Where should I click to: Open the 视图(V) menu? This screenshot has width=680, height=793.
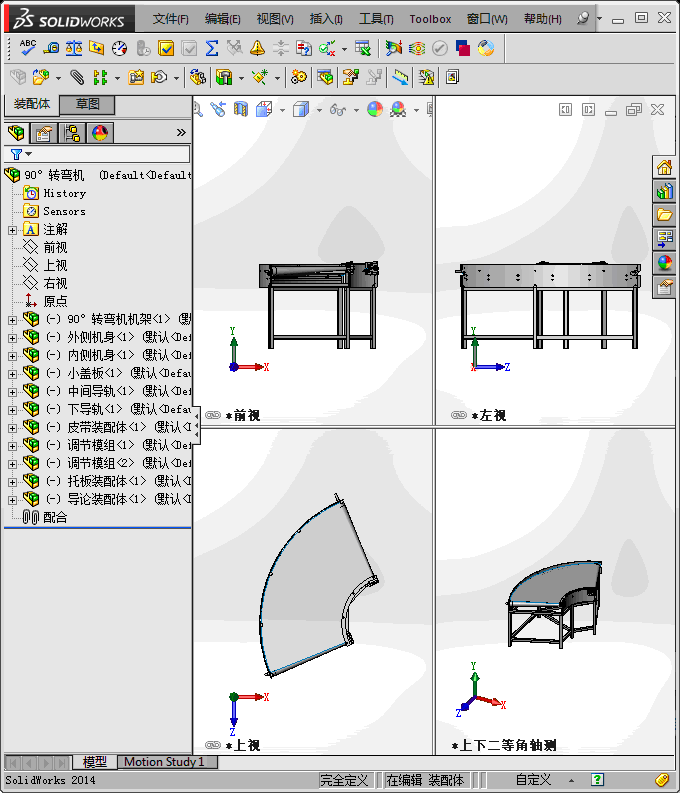tap(275, 19)
